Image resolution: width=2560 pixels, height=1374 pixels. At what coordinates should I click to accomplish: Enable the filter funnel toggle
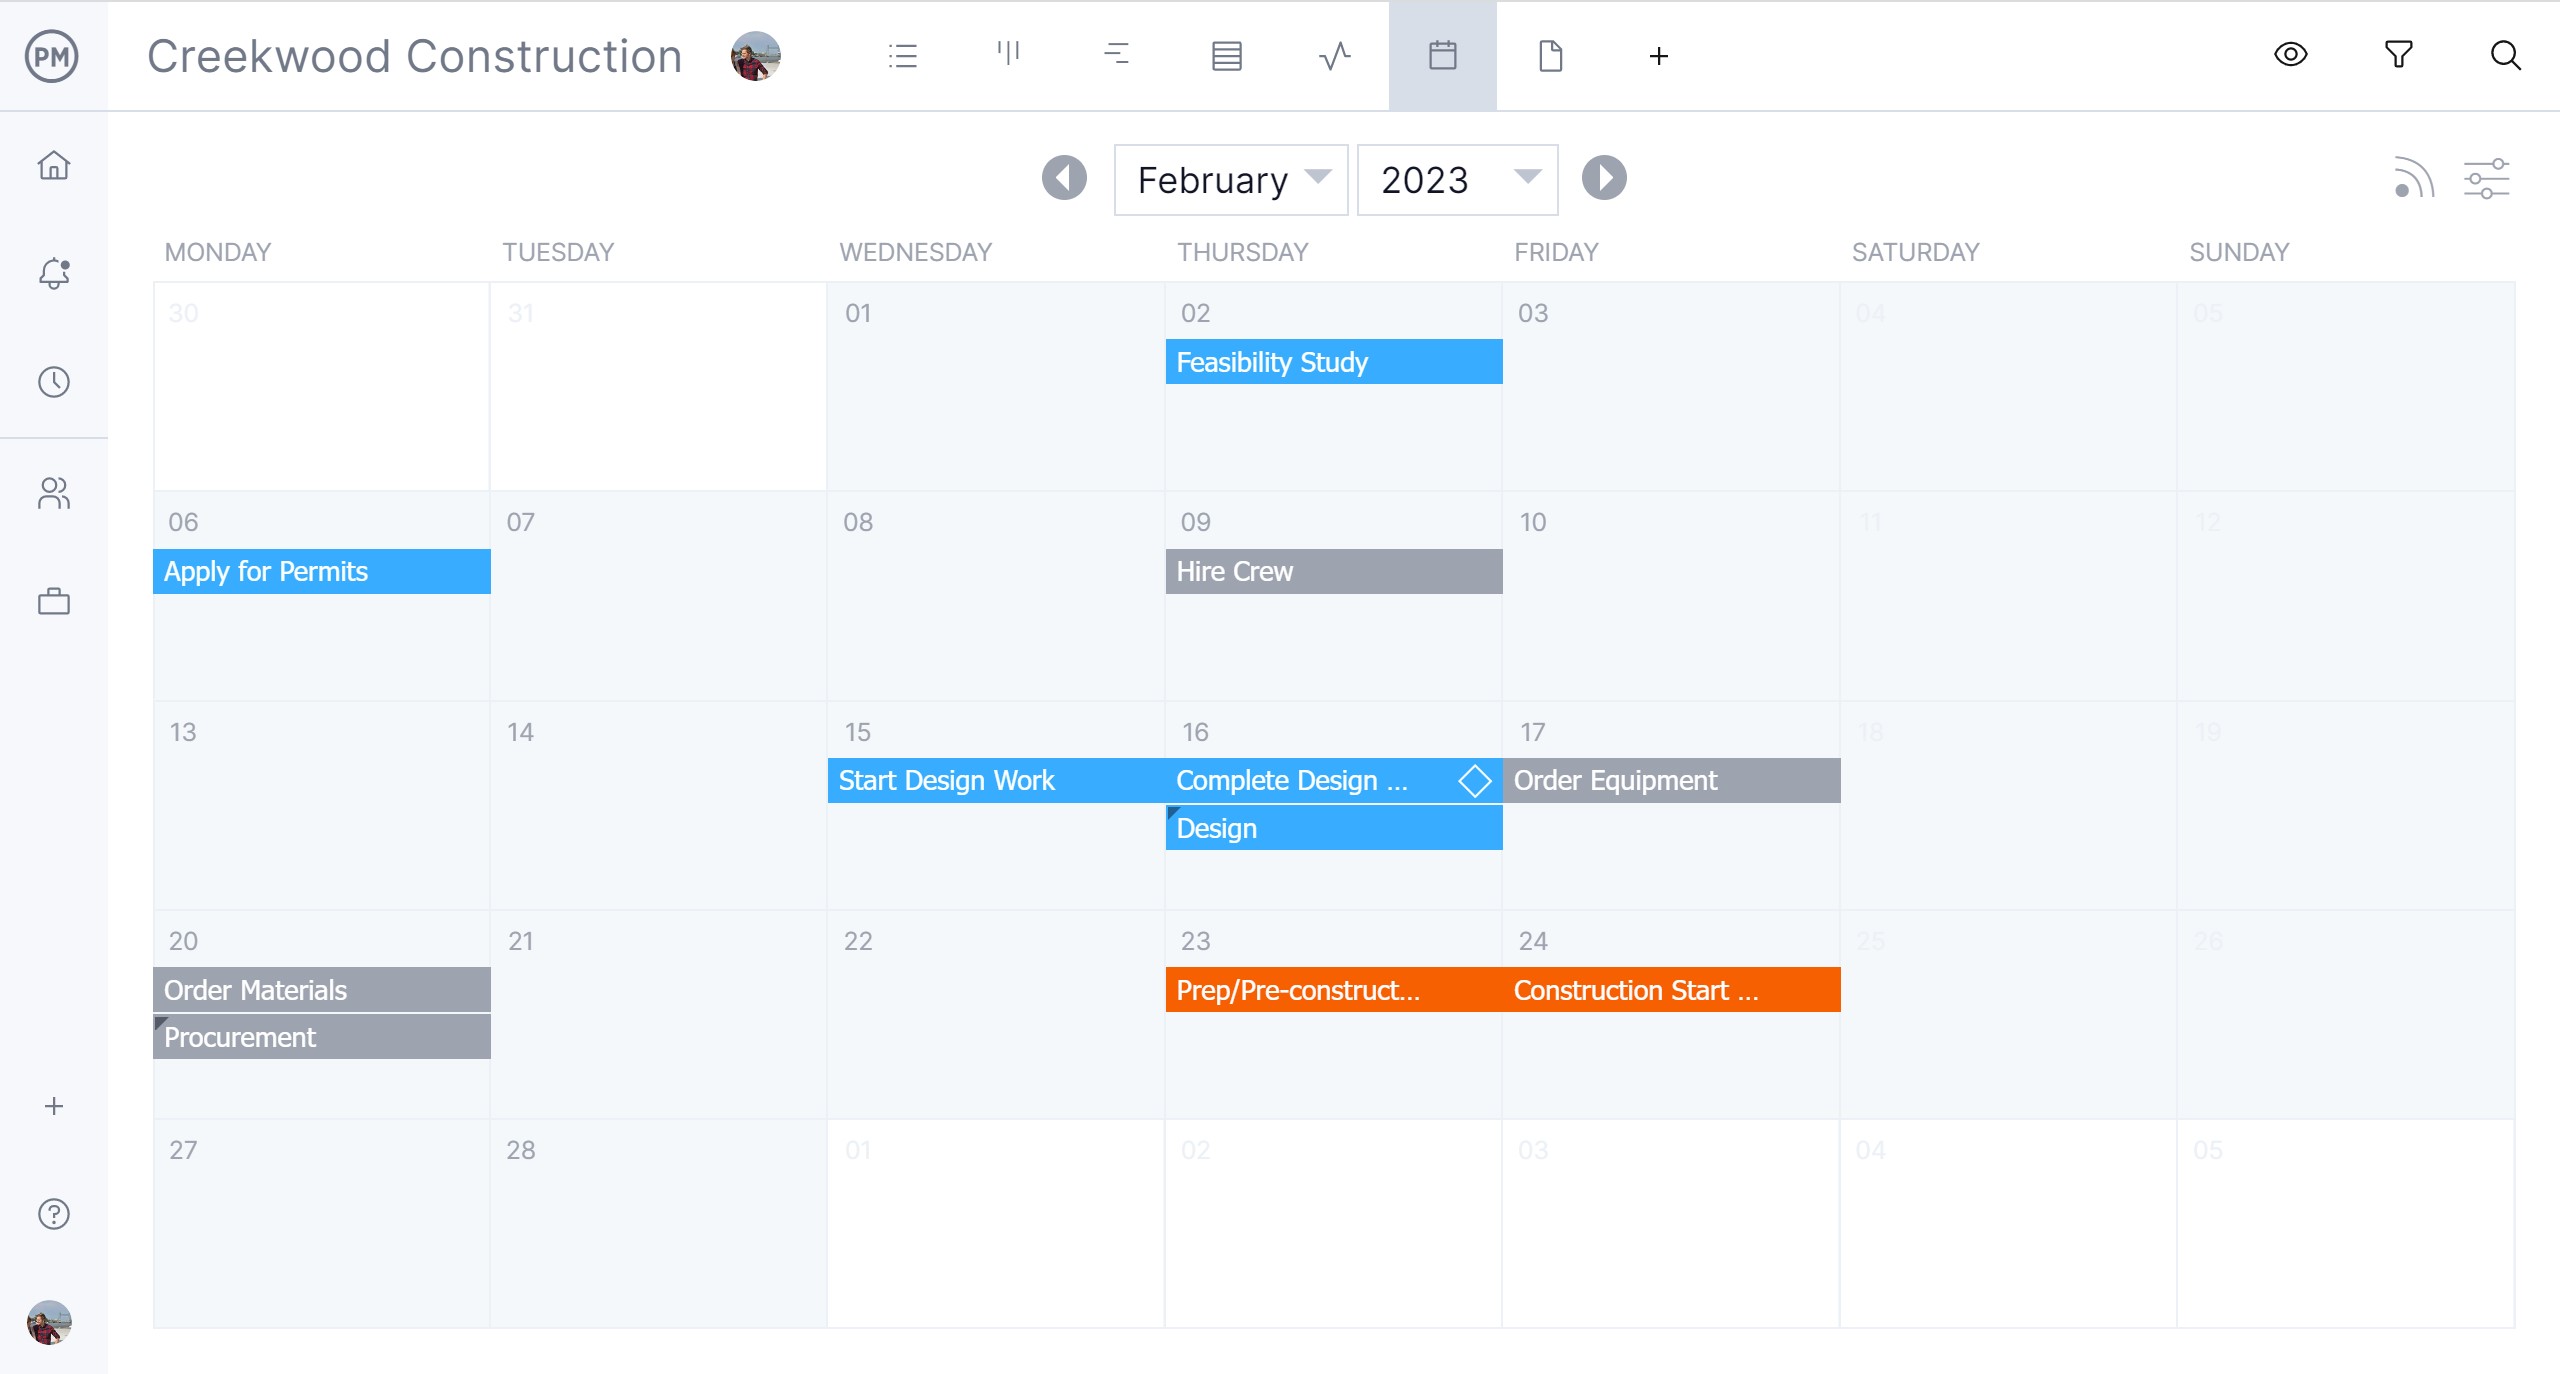coord(2403,56)
